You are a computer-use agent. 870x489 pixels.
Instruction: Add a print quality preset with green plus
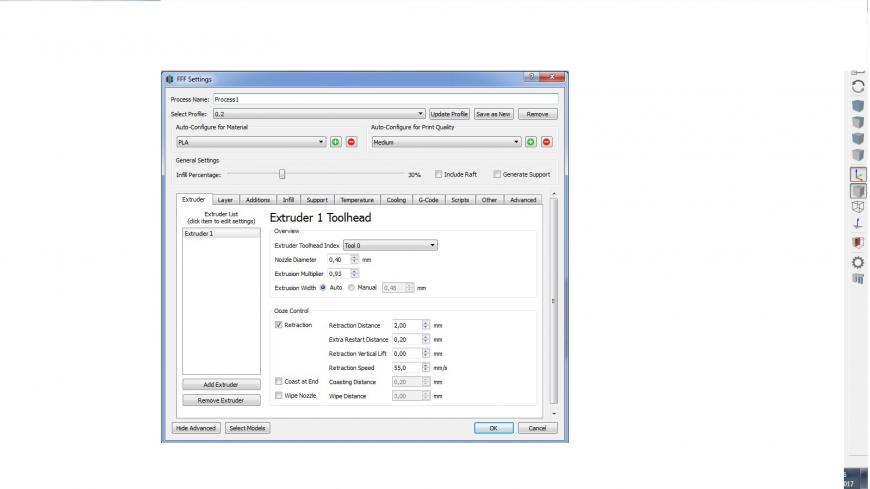pos(531,142)
